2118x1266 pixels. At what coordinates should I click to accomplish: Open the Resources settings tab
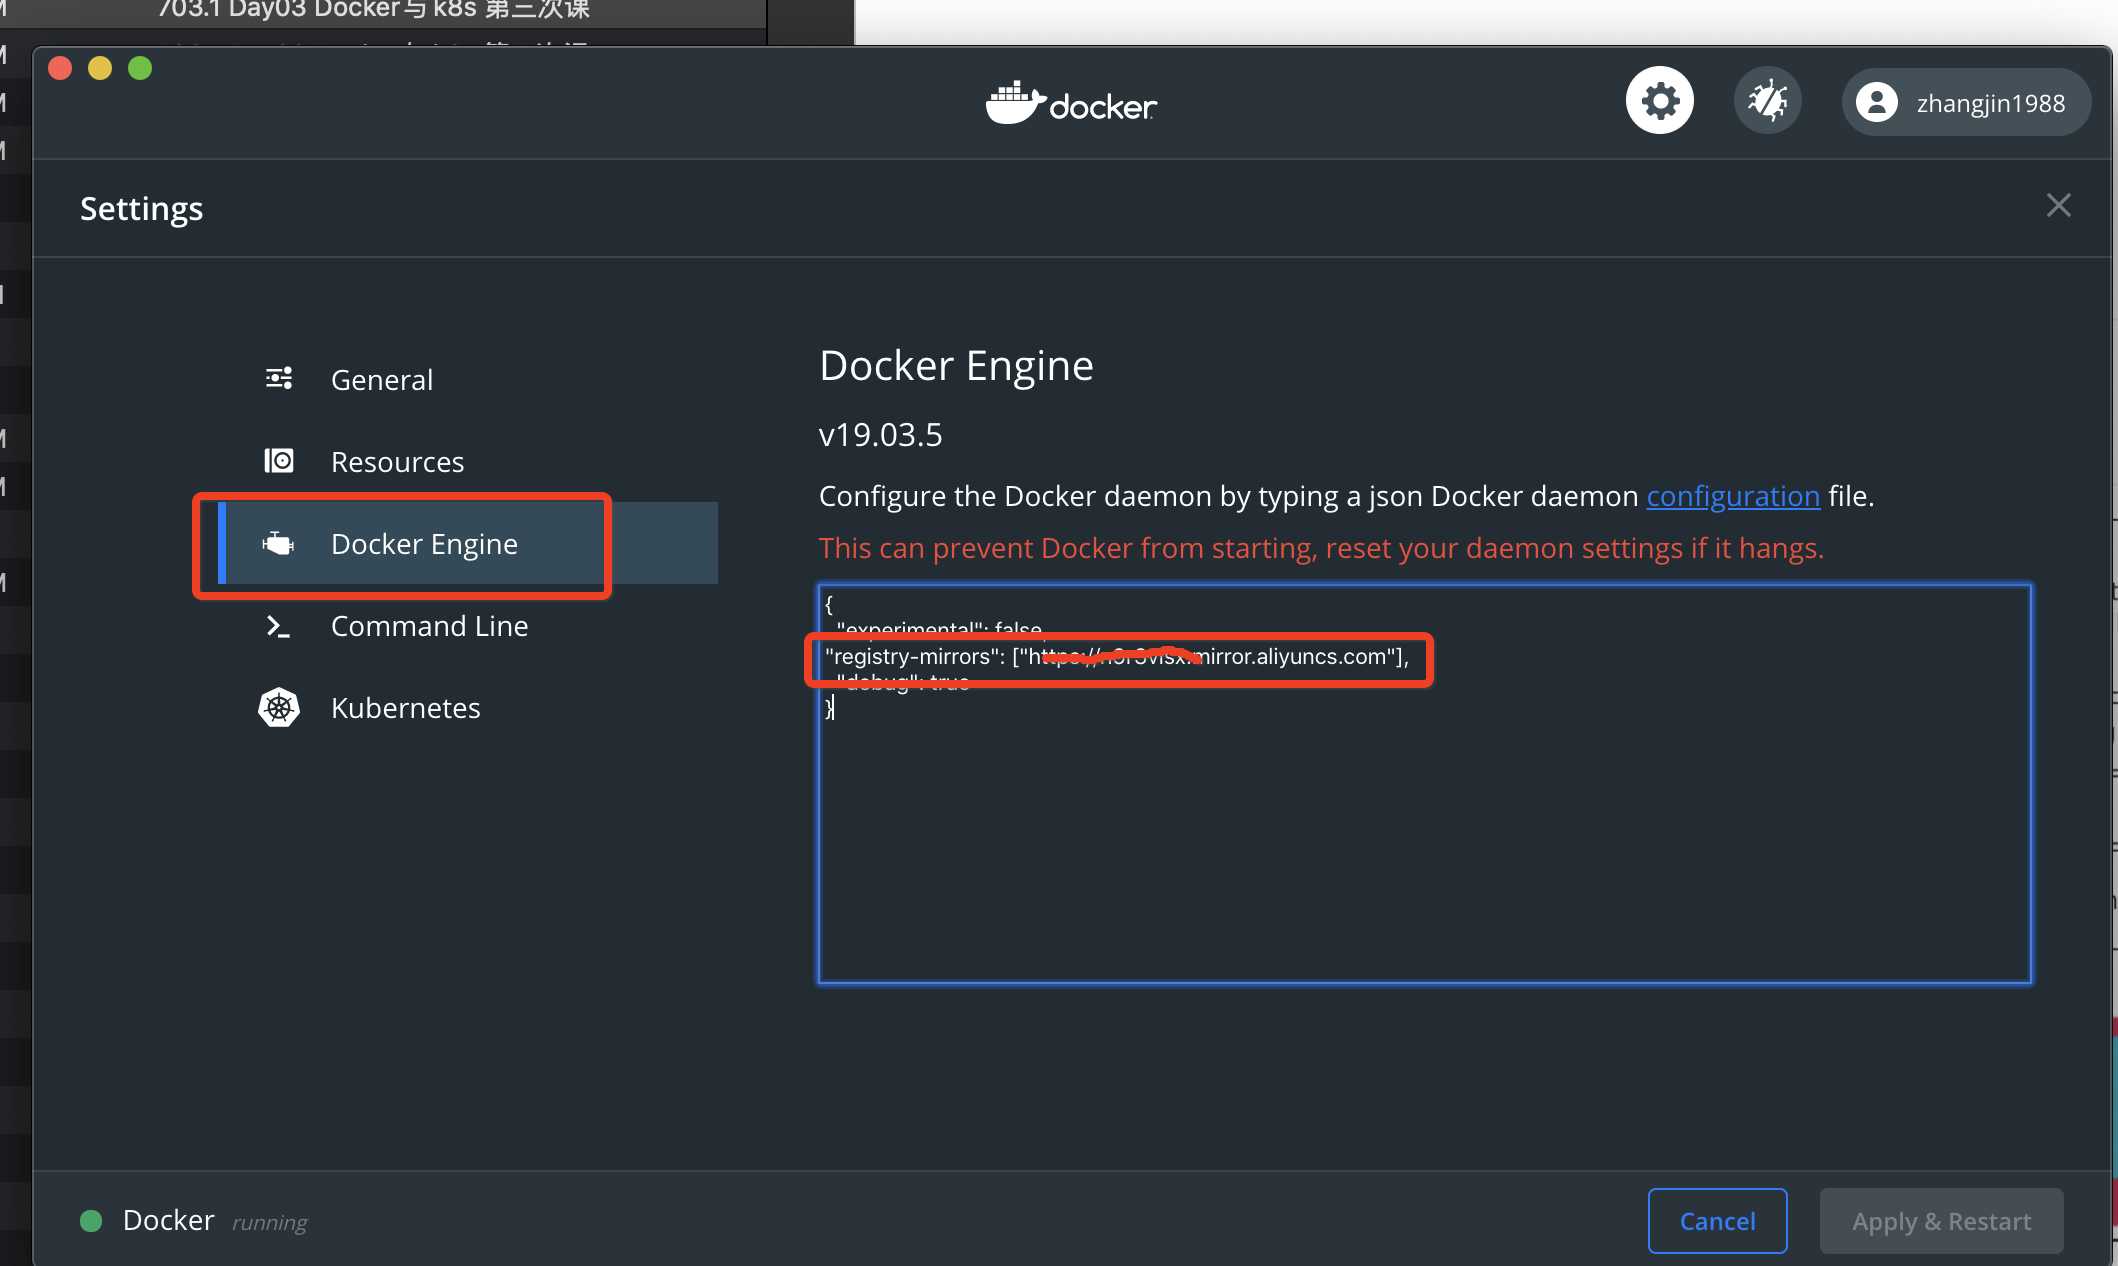(468, 462)
